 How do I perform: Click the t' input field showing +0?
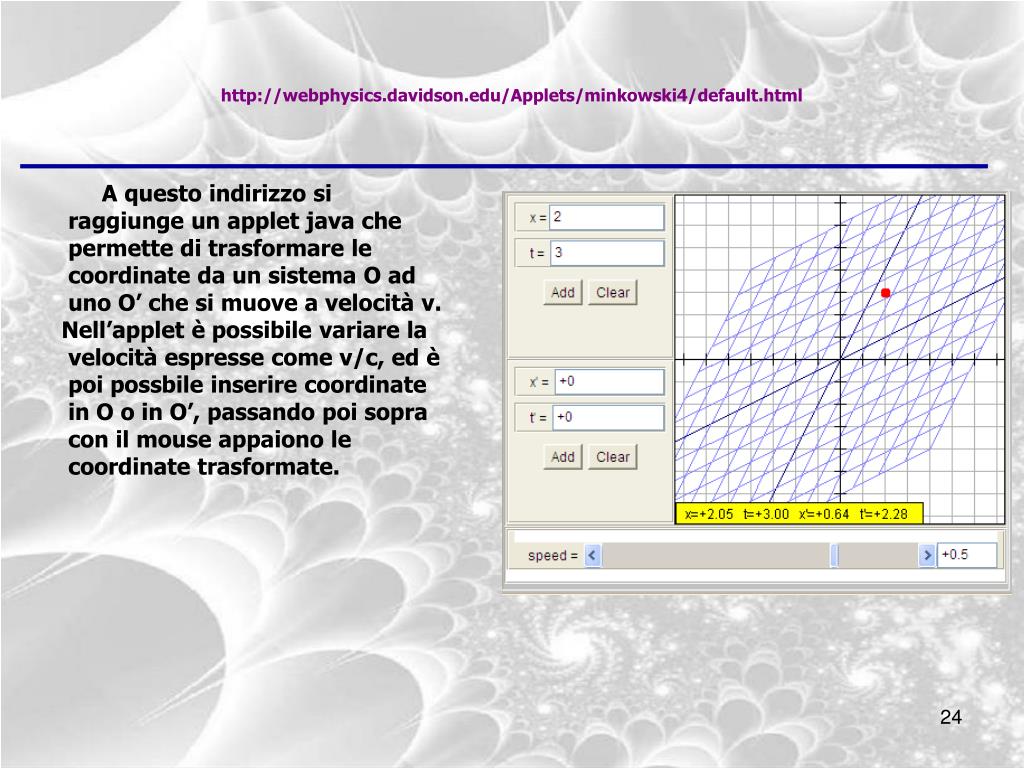[x=608, y=418]
